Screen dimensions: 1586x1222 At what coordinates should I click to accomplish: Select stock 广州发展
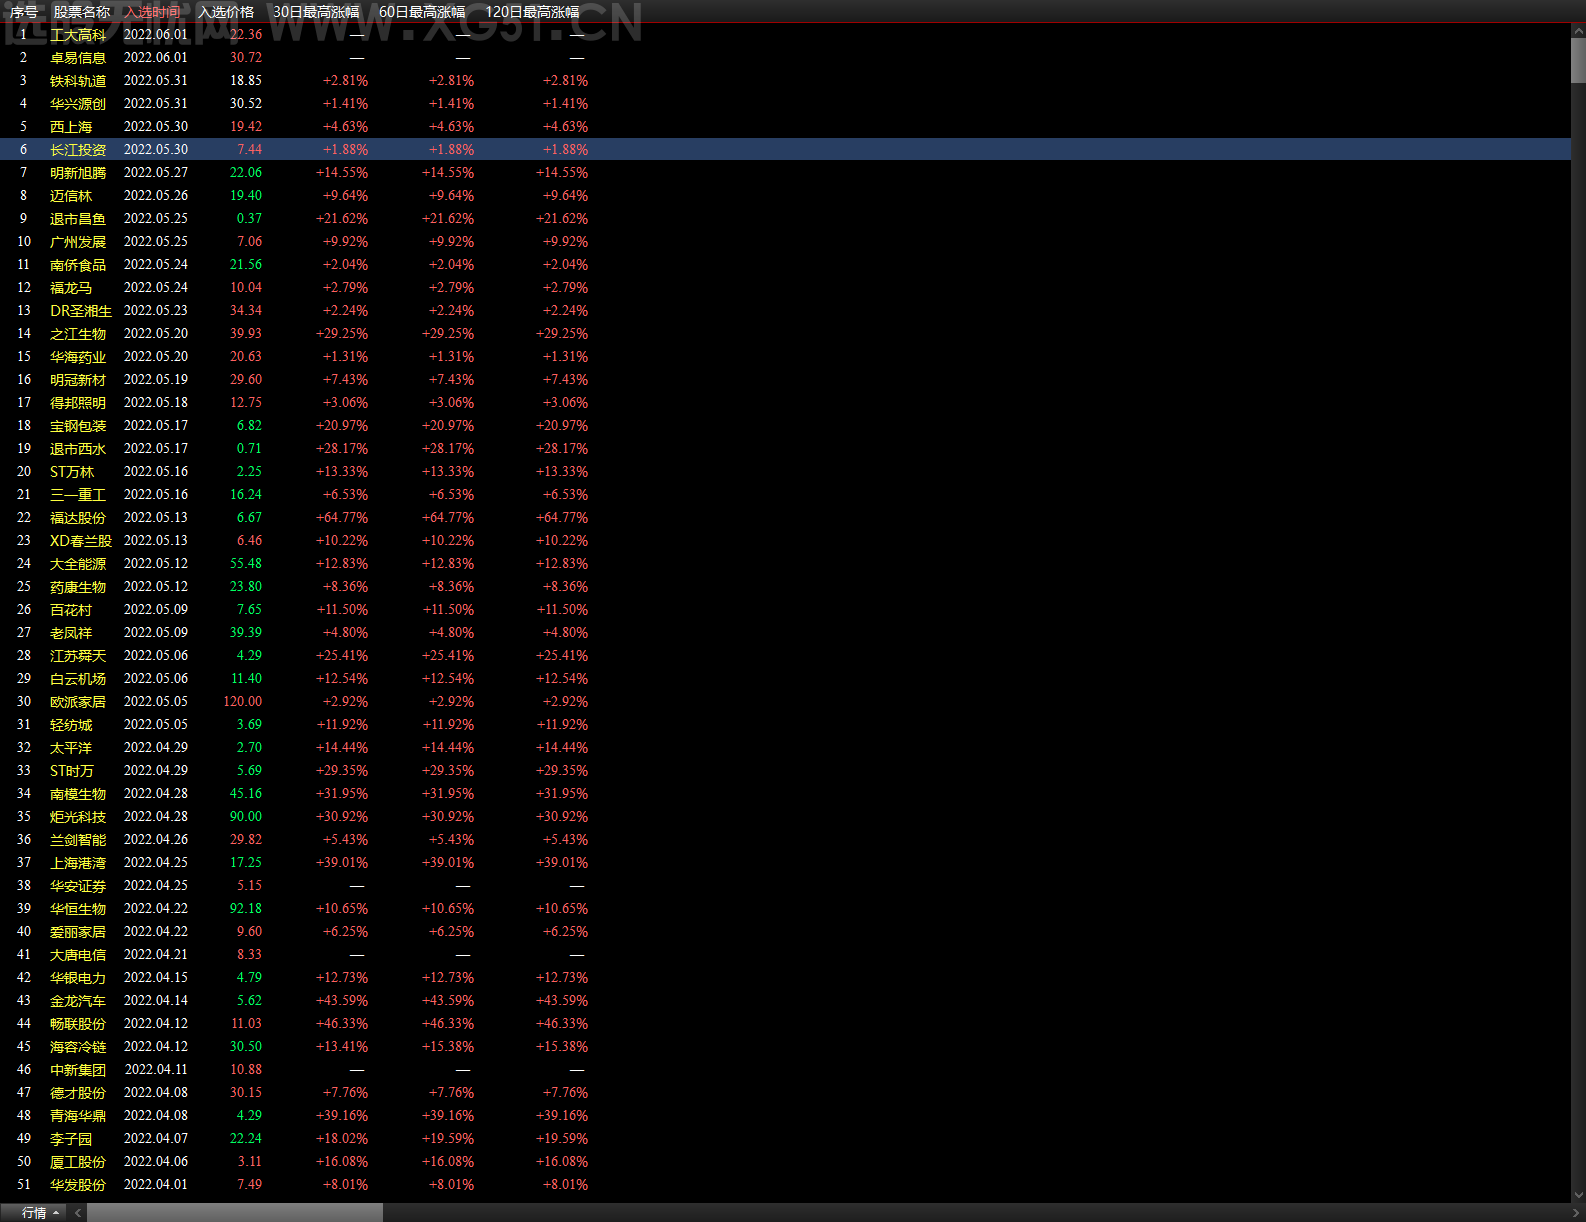[x=78, y=242]
